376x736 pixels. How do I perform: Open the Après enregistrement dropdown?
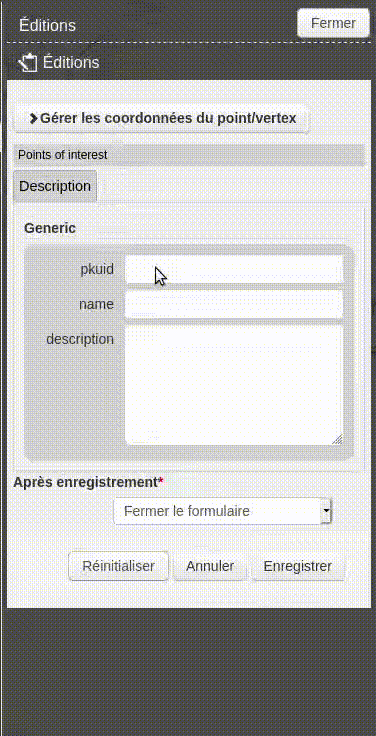(223, 511)
